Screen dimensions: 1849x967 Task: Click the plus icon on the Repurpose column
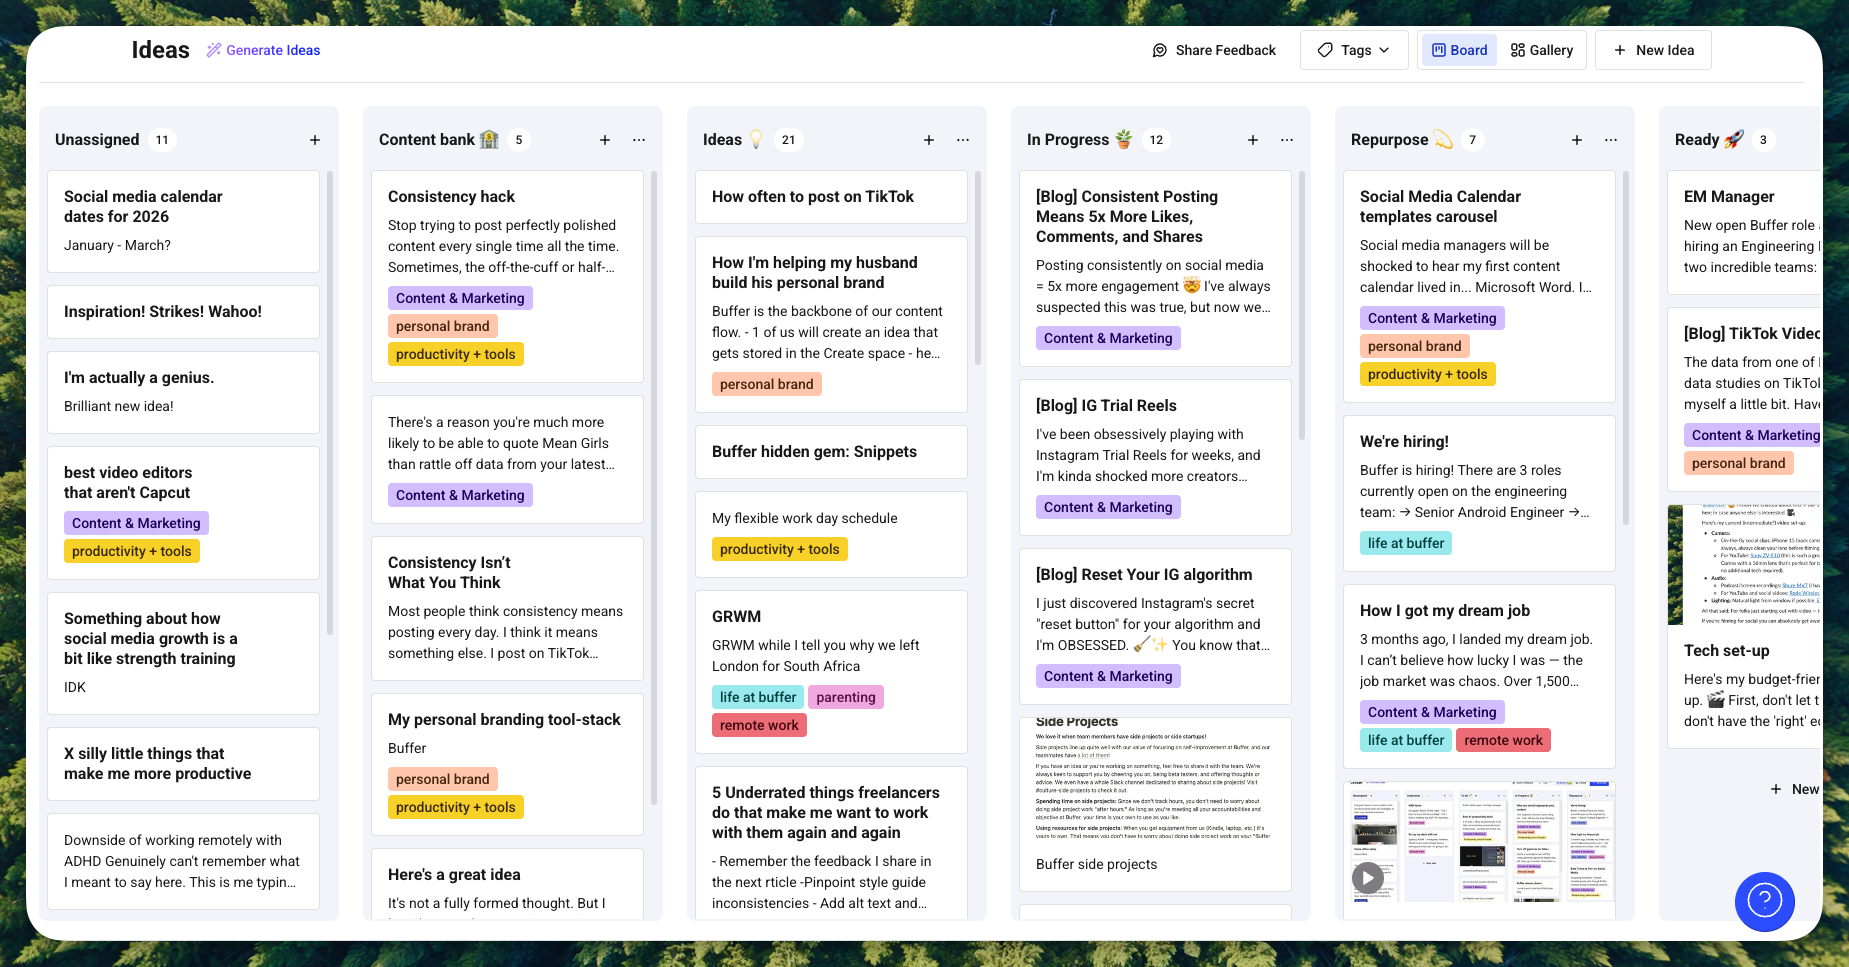click(1577, 140)
